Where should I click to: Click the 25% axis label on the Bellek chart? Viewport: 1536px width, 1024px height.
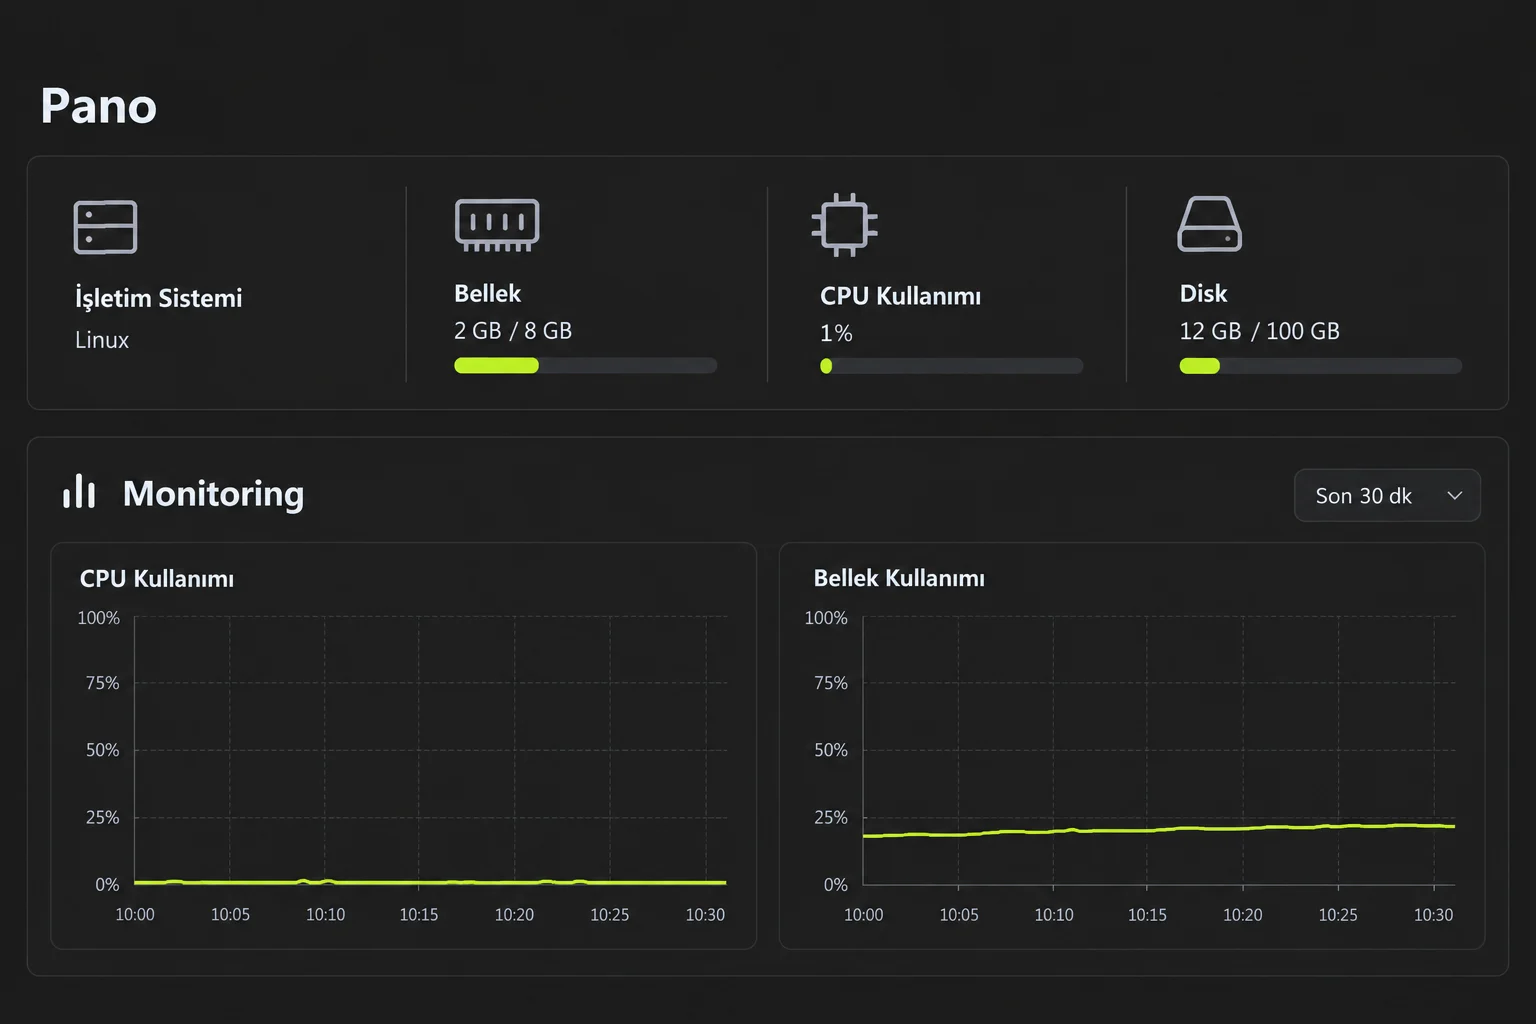click(x=830, y=817)
